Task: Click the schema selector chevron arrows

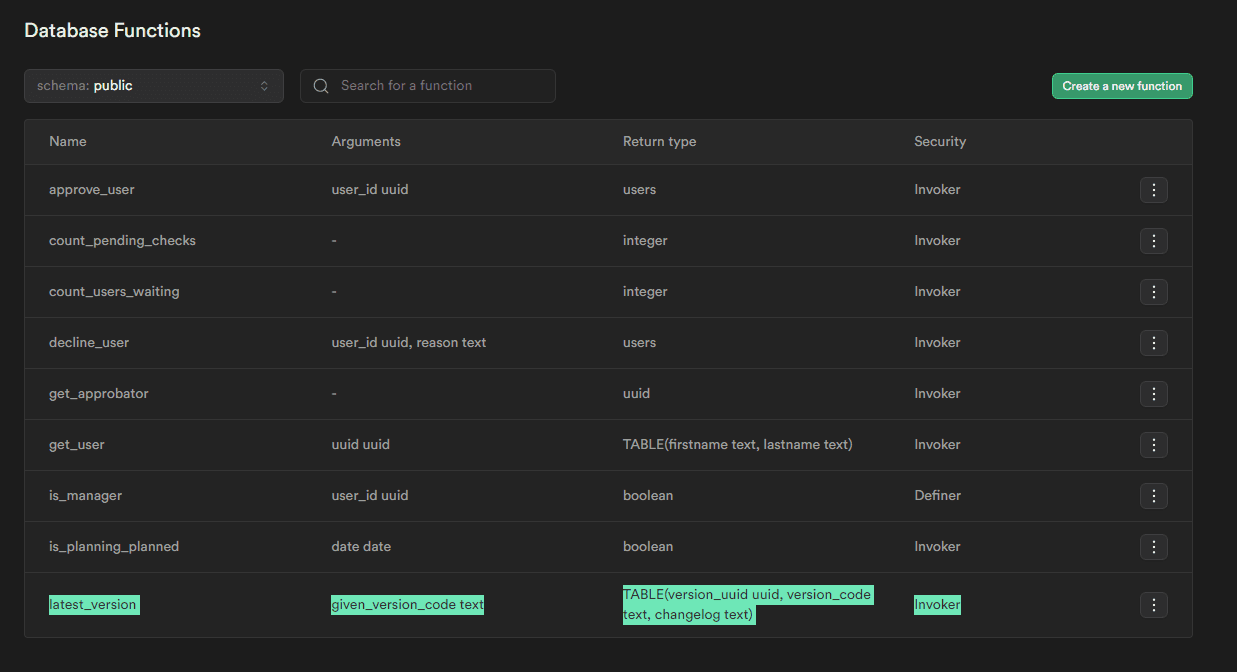Action: (x=264, y=86)
